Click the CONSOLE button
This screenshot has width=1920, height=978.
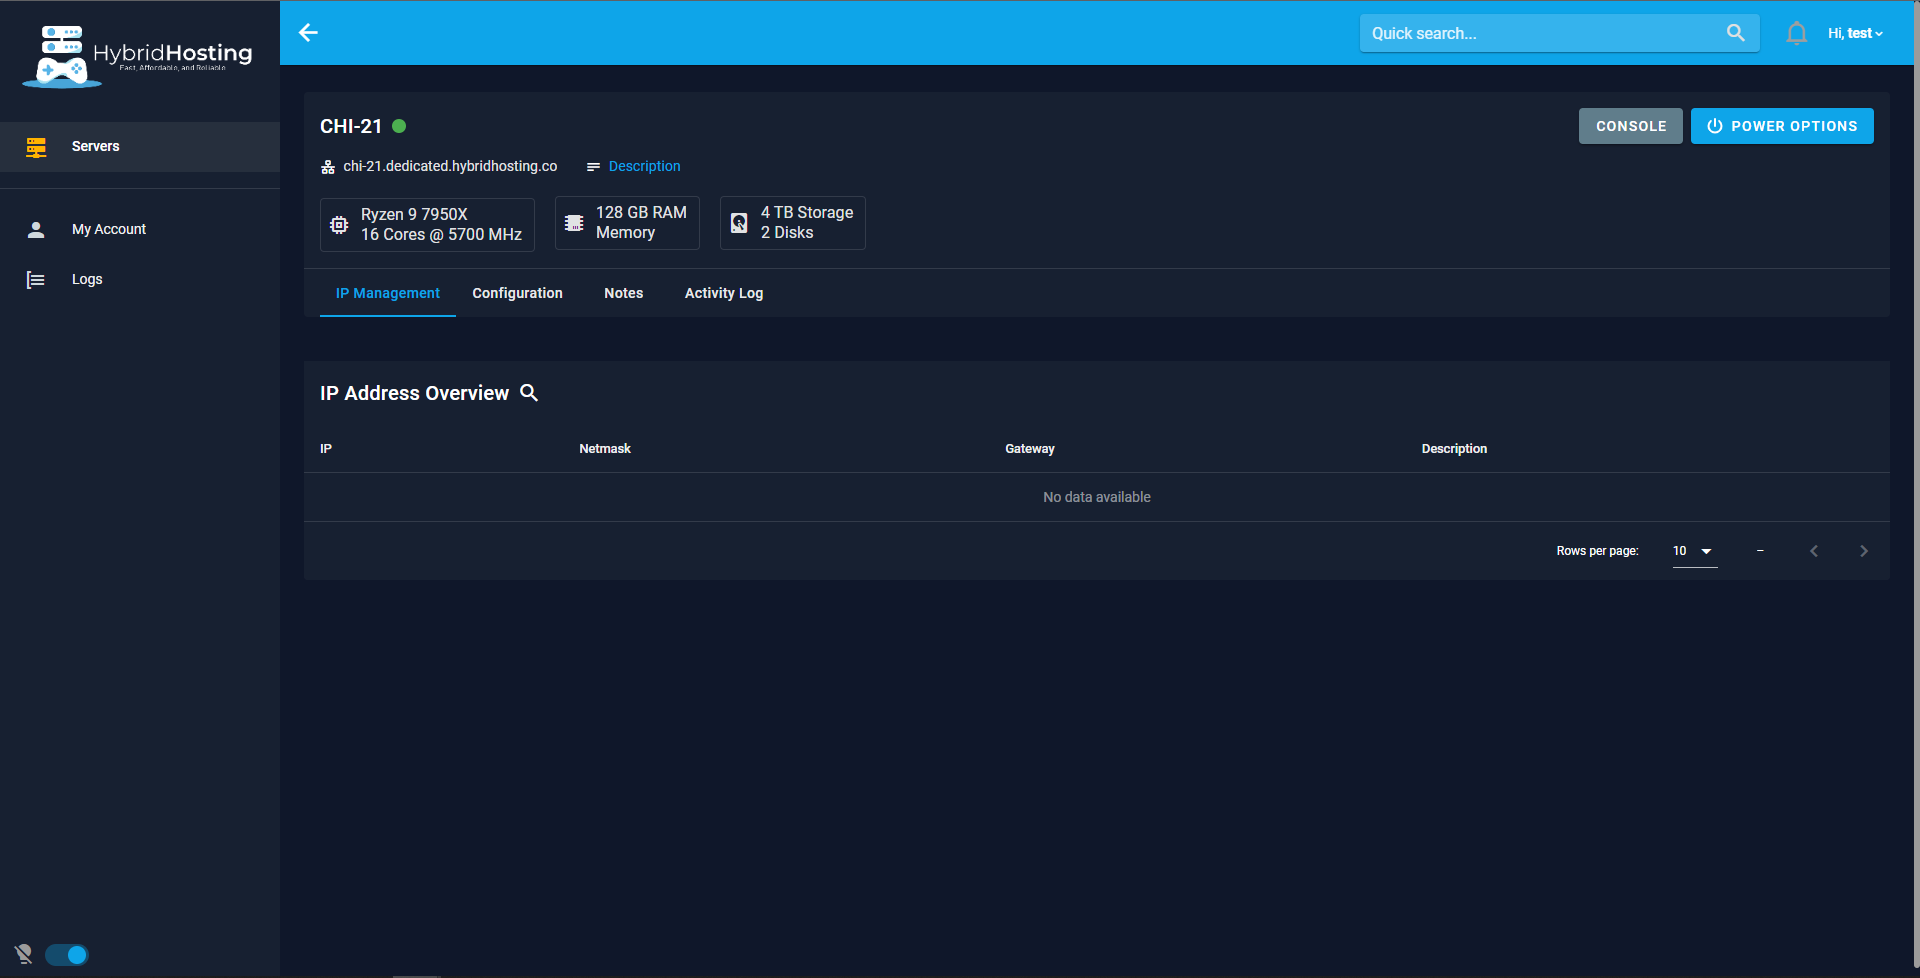coord(1631,126)
